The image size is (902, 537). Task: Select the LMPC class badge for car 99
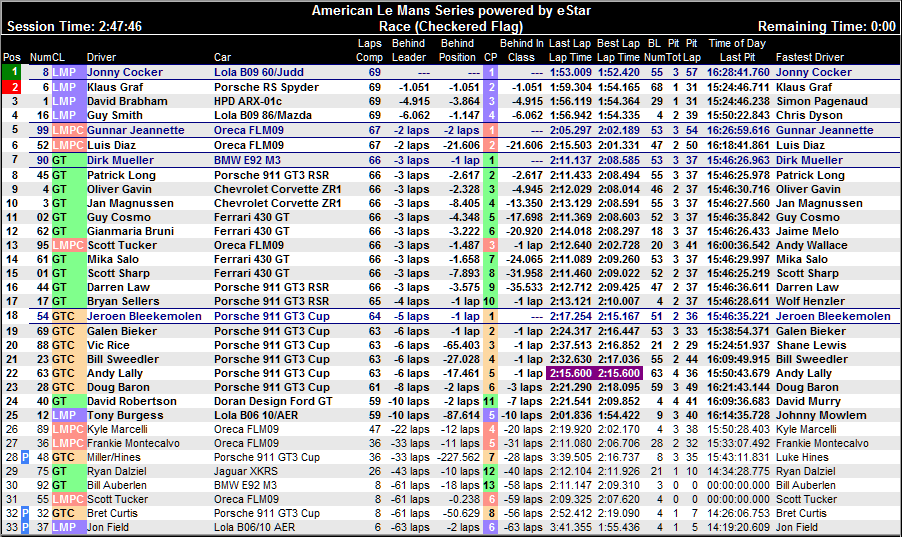[x=64, y=130]
